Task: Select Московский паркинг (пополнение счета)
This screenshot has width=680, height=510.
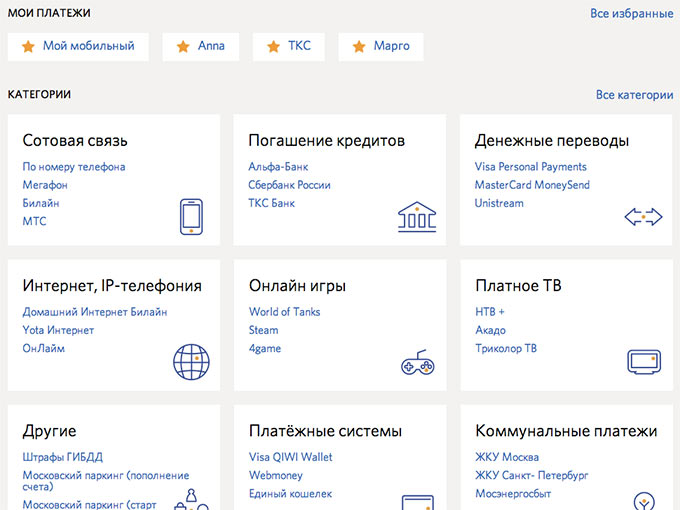Action: (x=106, y=481)
